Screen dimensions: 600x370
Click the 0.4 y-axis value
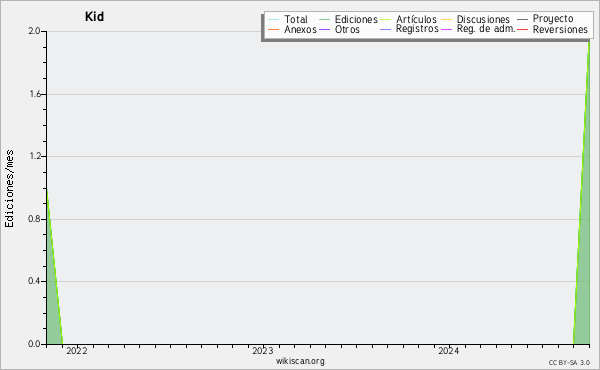[35, 281]
